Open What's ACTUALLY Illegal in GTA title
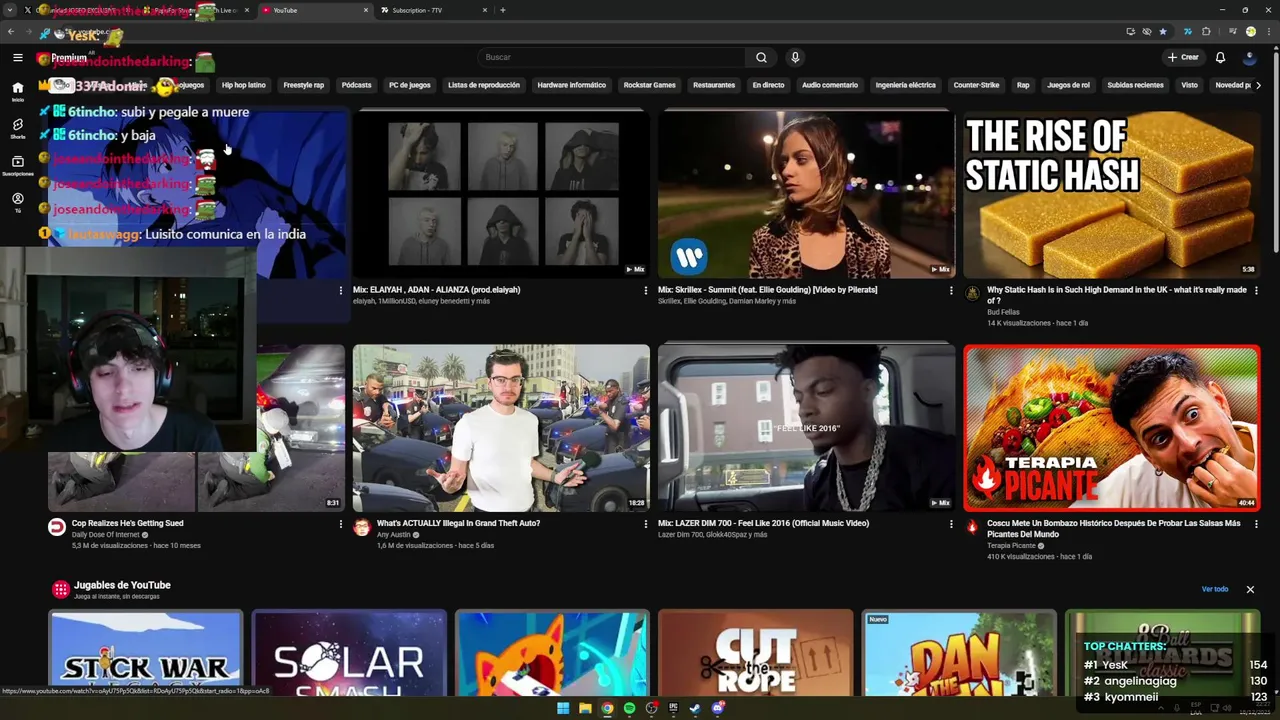 pyautogui.click(x=458, y=523)
